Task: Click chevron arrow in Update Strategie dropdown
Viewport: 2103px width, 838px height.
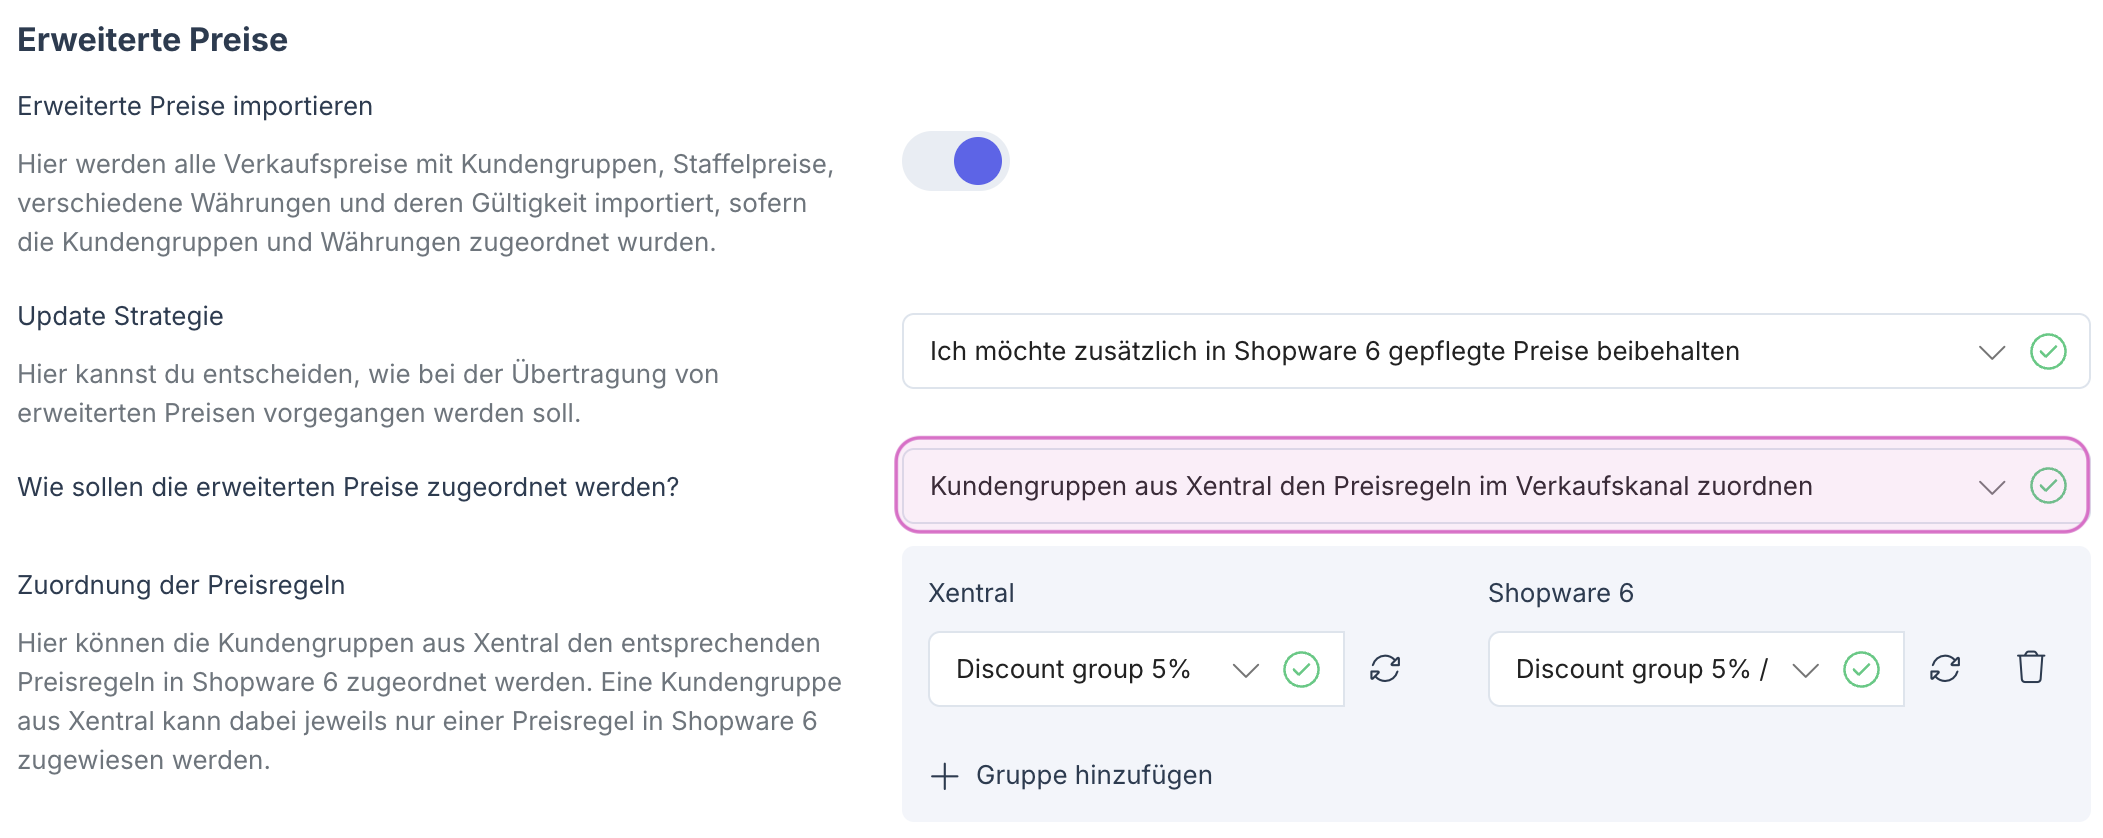Action: 1991,352
